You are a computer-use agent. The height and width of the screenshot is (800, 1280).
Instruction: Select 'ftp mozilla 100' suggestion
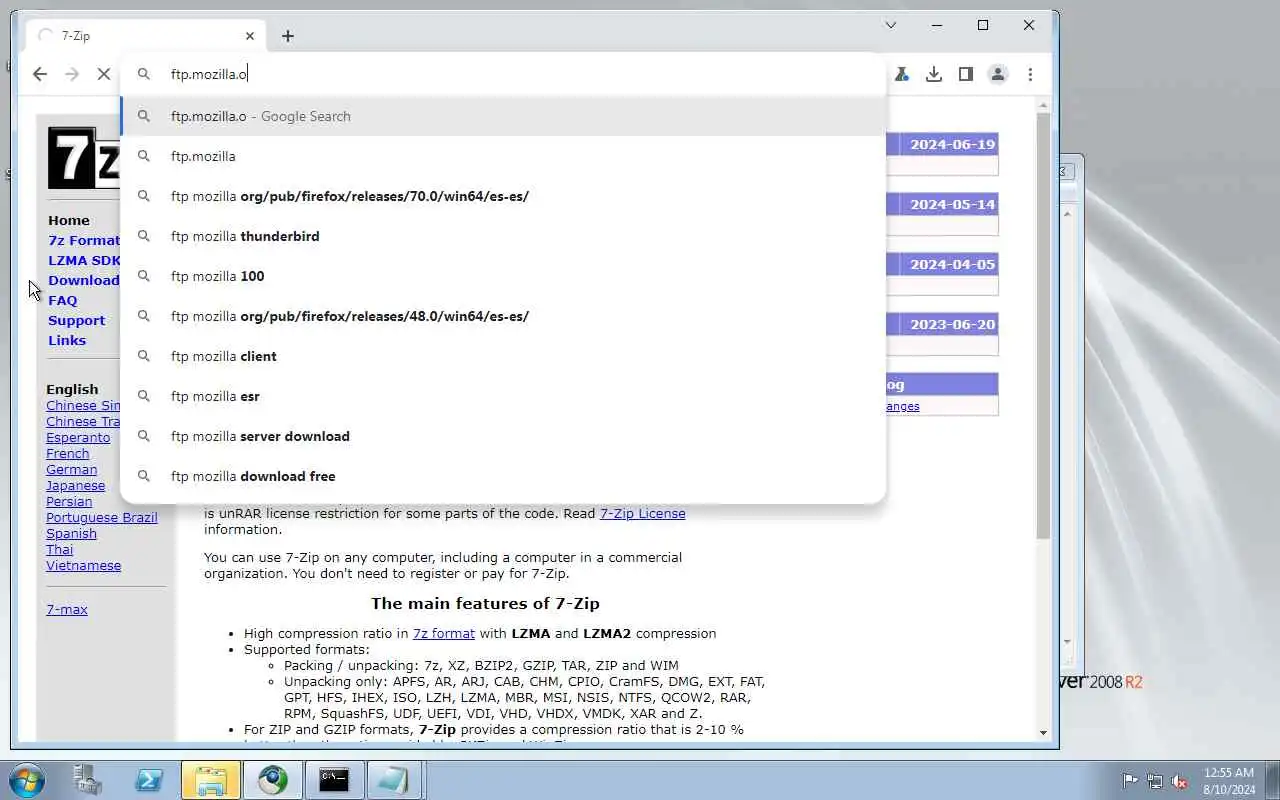tap(503, 276)
